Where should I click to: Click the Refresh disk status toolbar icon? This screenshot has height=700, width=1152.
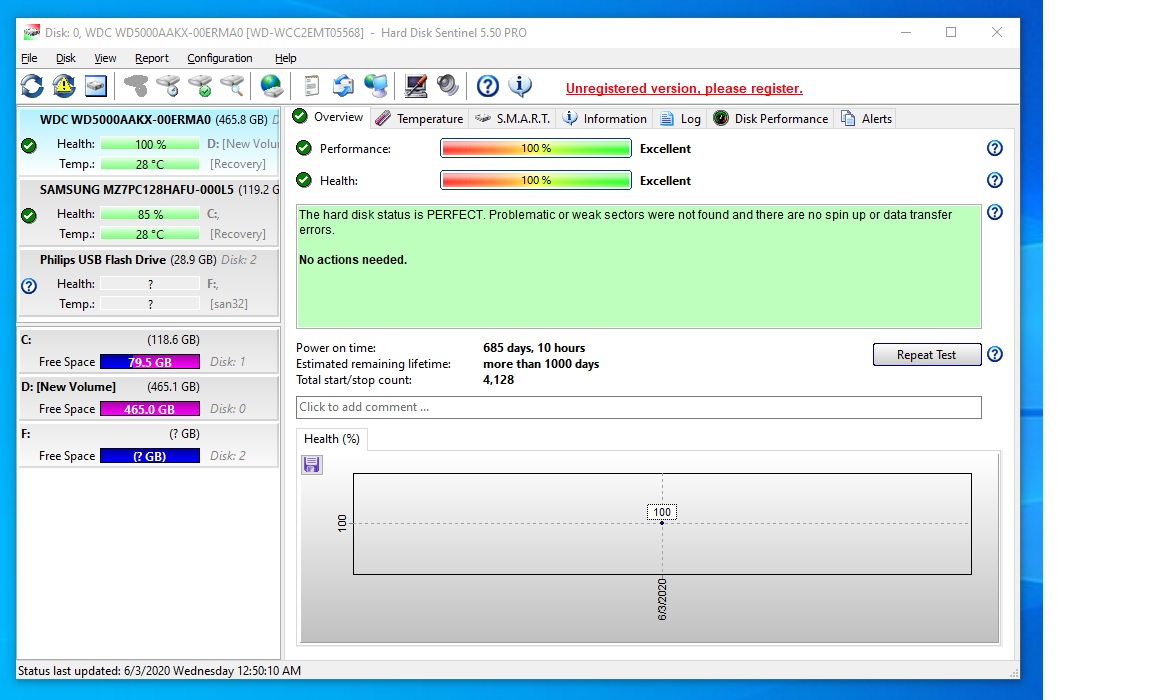pos(32,86)
